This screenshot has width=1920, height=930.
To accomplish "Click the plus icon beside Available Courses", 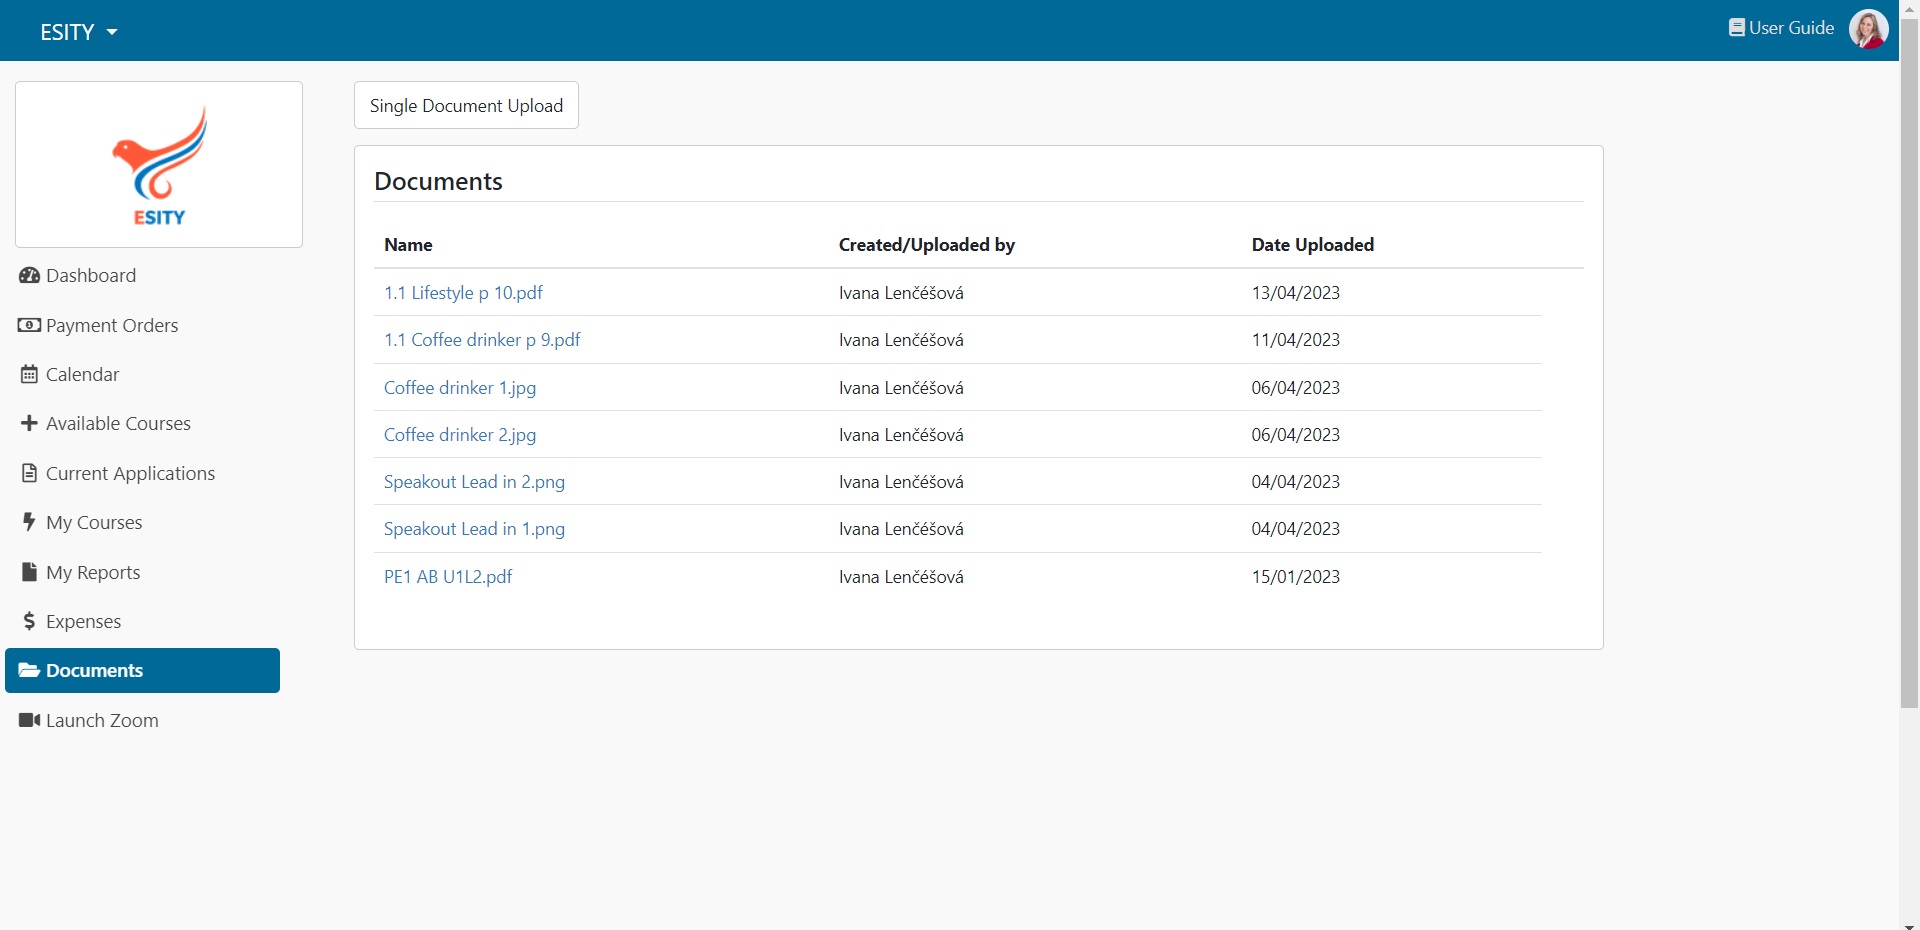I will coord(29,423).
